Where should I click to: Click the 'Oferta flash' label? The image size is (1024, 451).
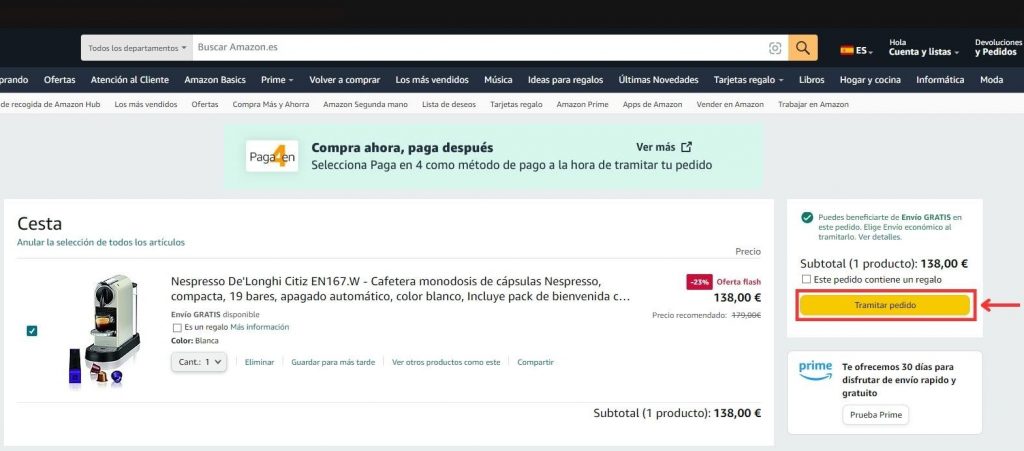[739, 282]
